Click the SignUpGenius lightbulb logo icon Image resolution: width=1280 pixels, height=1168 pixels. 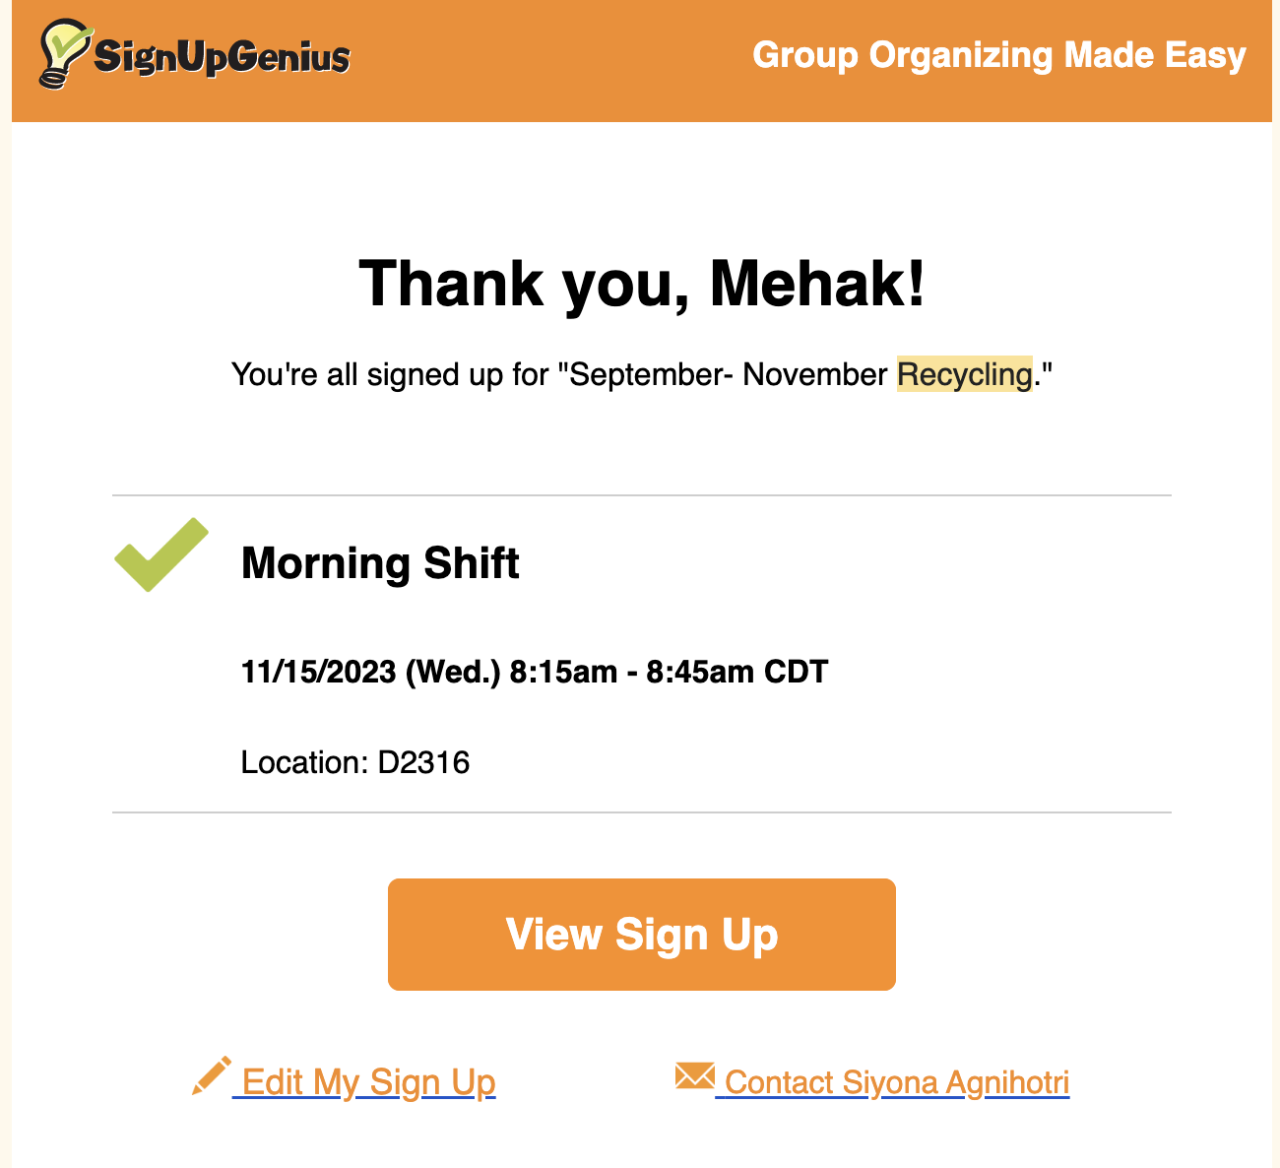[x=62, y=53]
